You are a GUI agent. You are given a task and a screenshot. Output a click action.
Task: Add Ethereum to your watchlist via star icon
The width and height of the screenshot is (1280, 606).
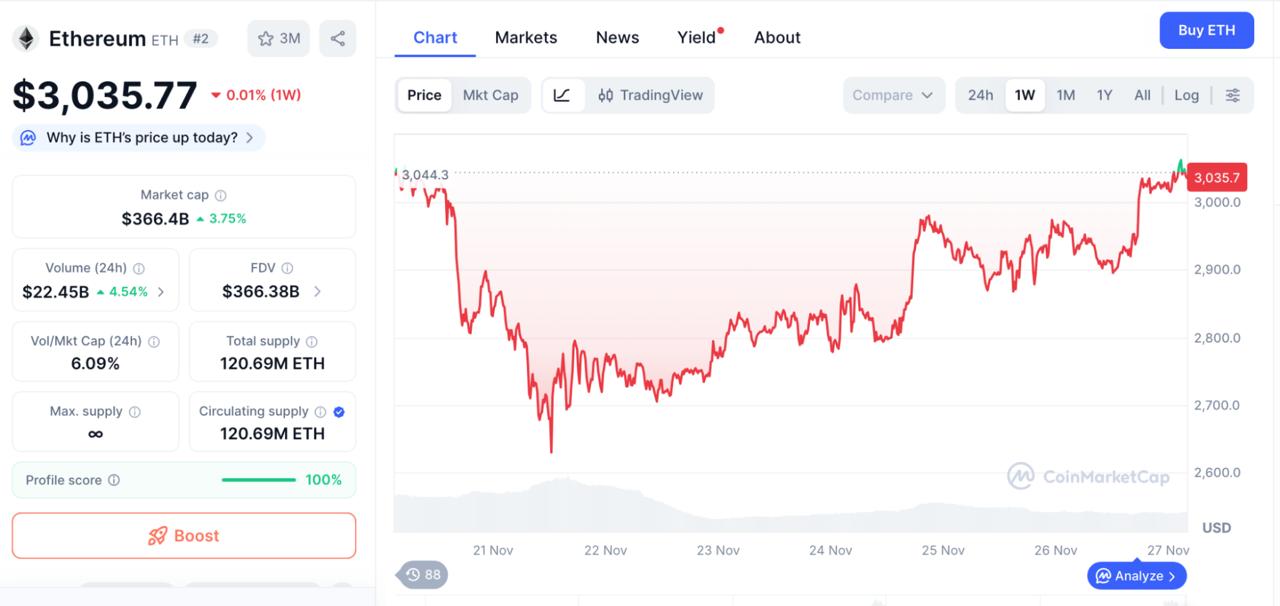[x=264, y=37]
